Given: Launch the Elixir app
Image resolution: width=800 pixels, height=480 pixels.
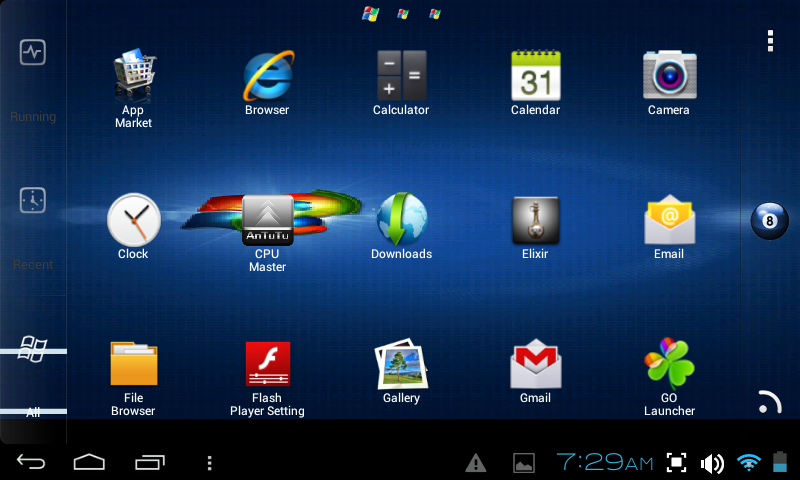Looking at the screenshot, I should 536,220.
